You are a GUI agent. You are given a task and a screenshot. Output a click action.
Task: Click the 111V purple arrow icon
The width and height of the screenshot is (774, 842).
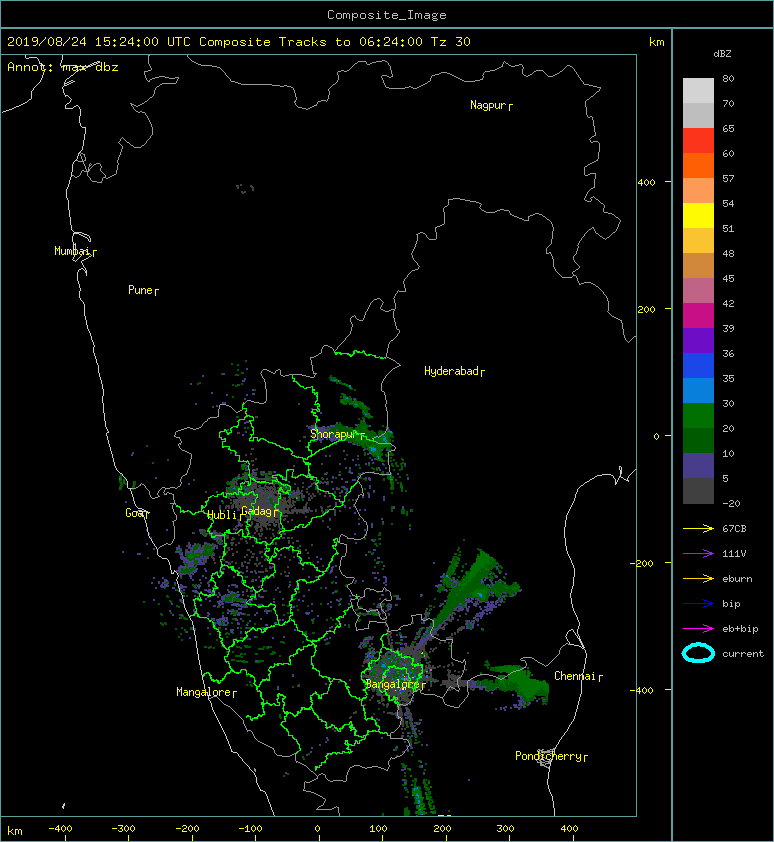(x=698, y=554)
